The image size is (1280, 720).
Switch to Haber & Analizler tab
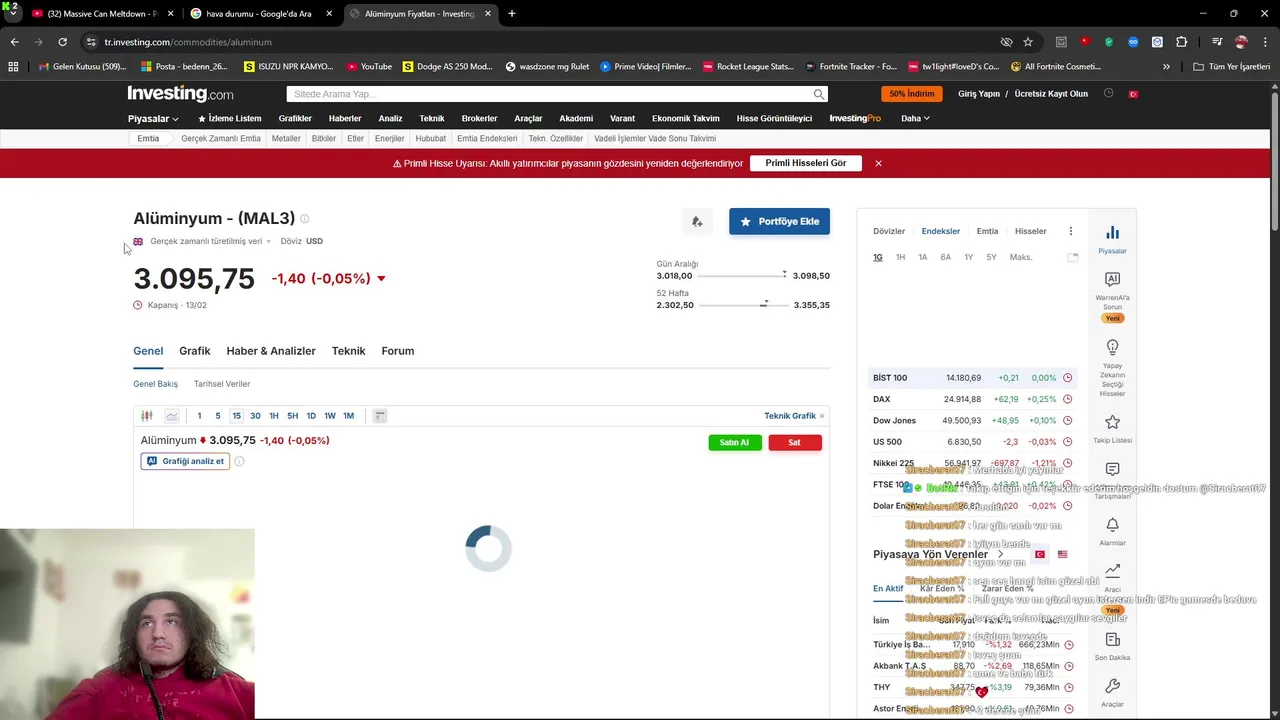click(271, 351)
